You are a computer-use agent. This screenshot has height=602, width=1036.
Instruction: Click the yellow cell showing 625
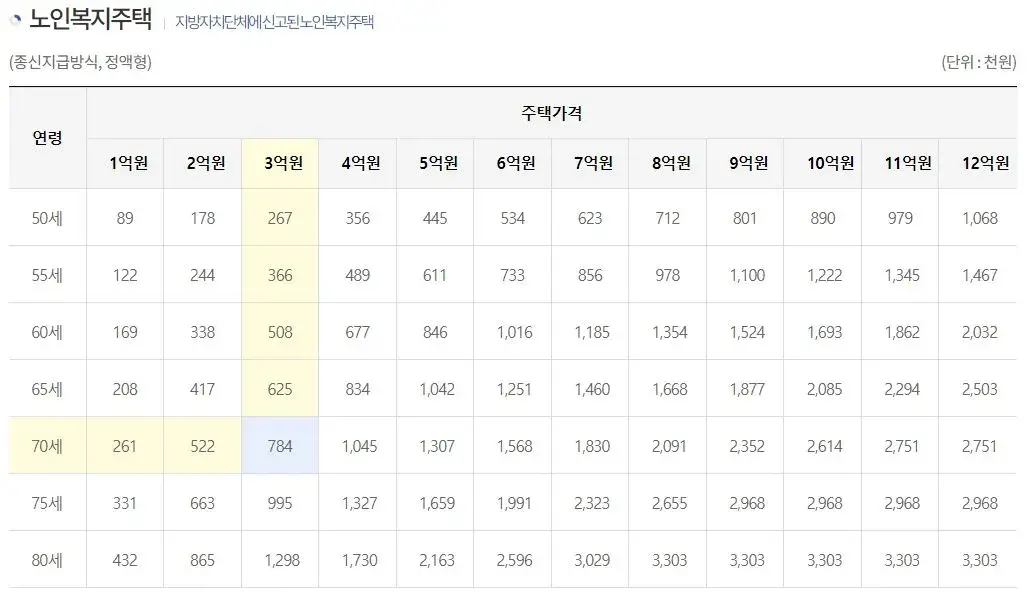279,388
